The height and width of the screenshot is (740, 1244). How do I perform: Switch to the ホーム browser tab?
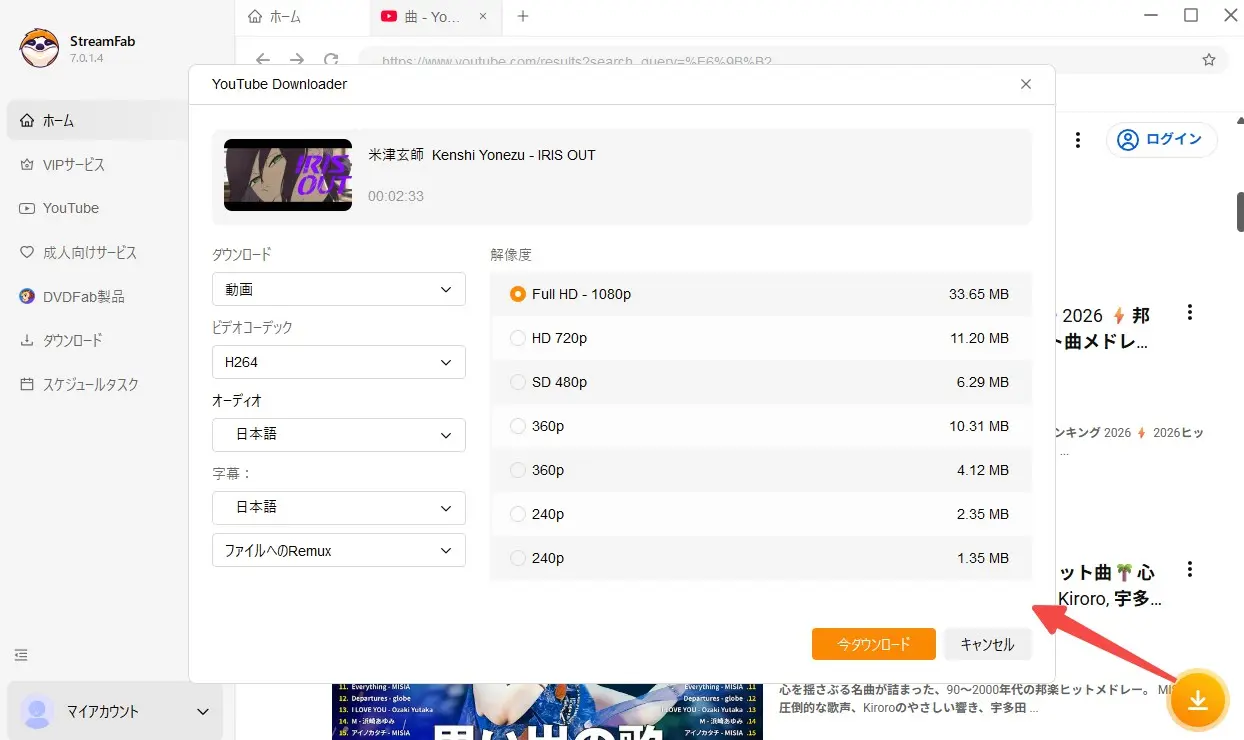click(x=303, y=17)
